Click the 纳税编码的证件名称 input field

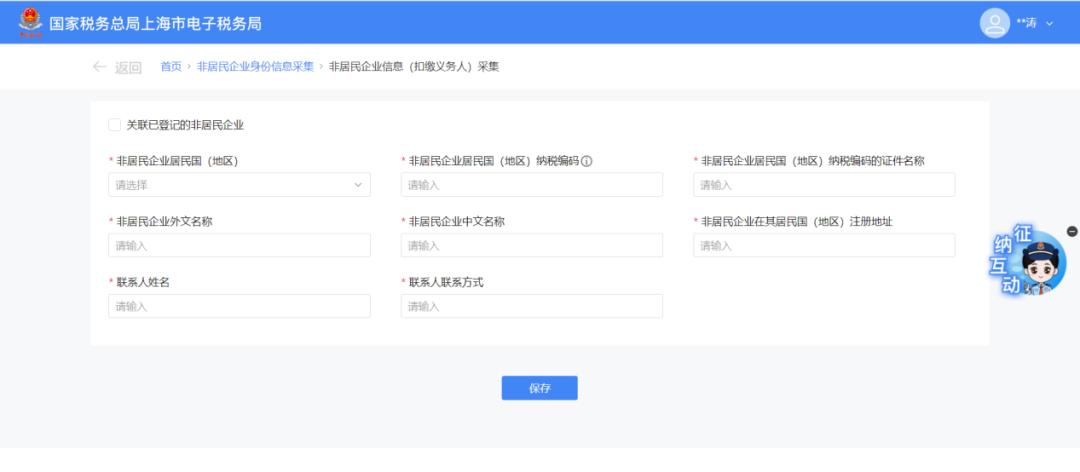[823, 185]
